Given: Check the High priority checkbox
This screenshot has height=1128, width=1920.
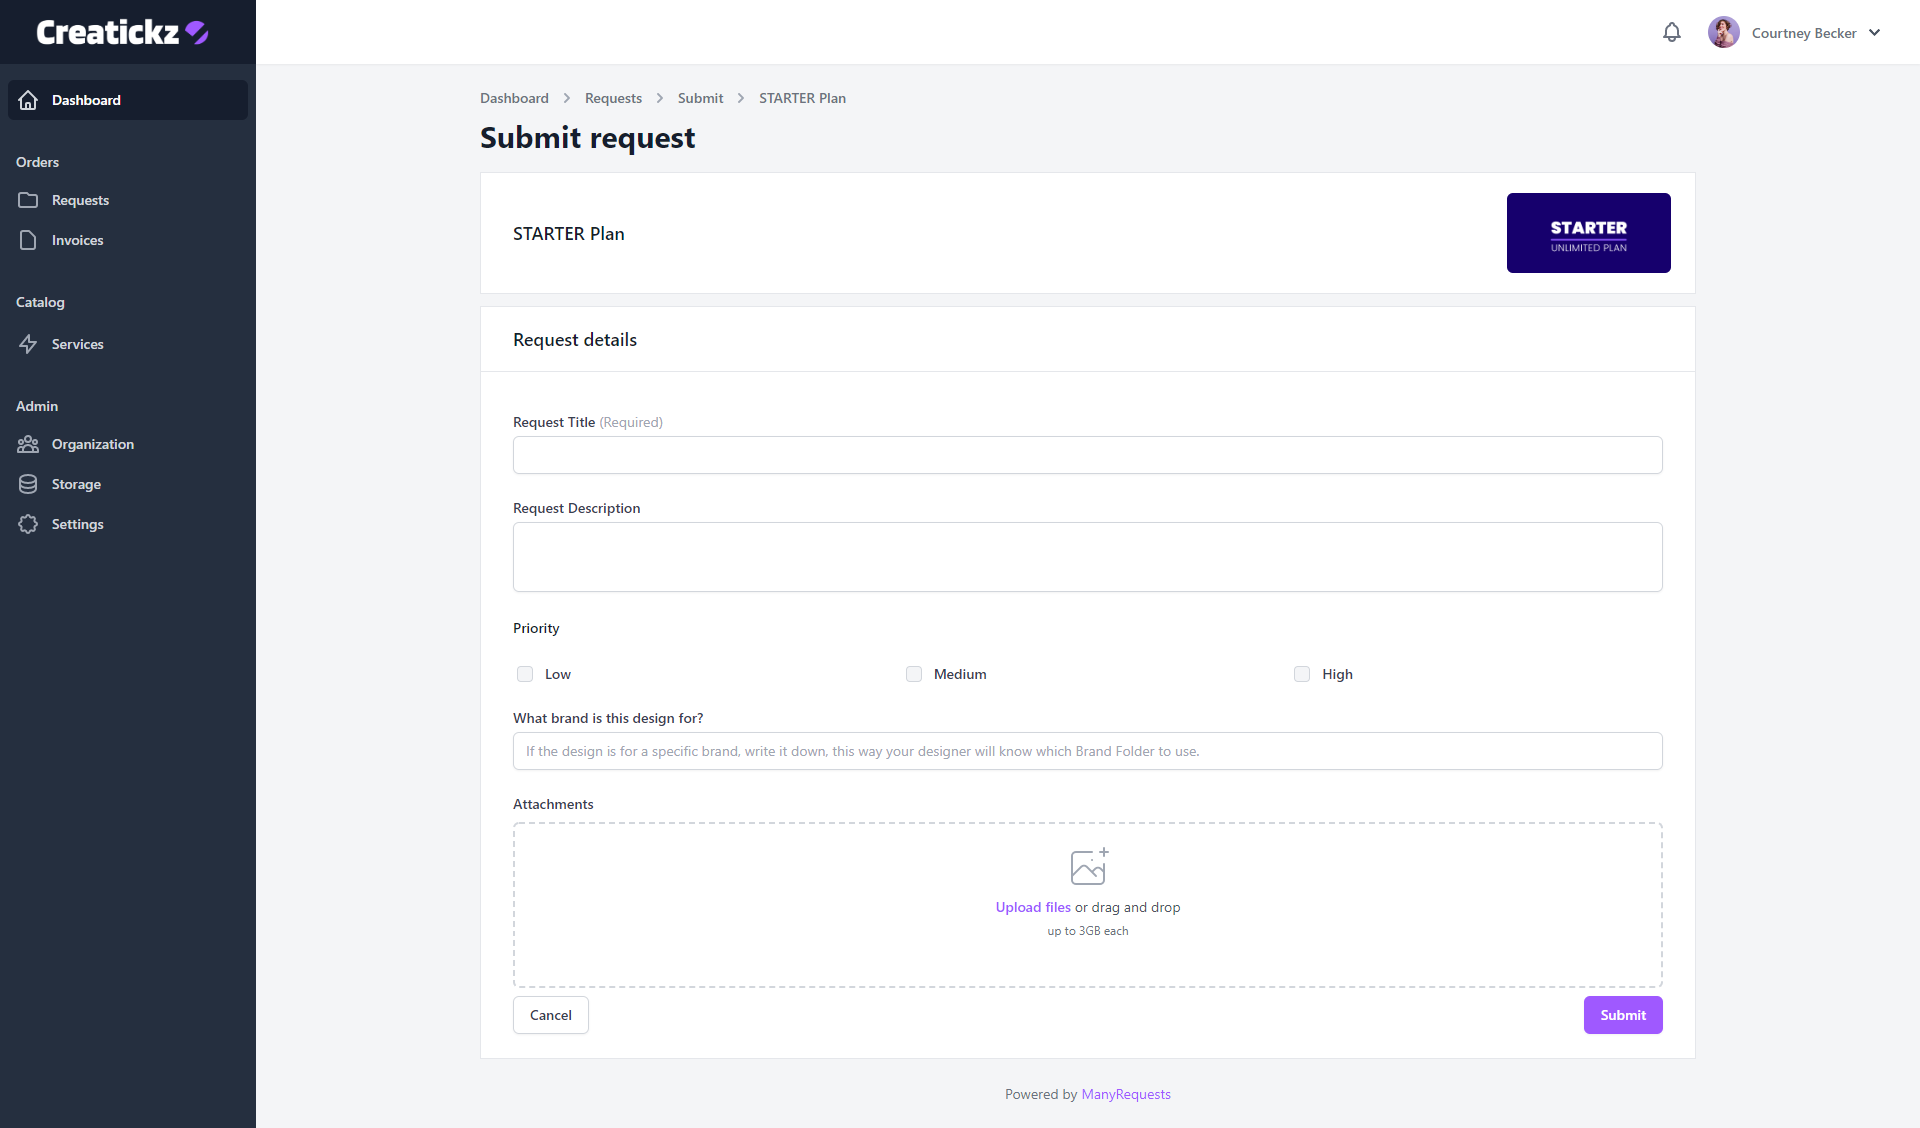Looking at the screenshot, I should coord(1302,674).
